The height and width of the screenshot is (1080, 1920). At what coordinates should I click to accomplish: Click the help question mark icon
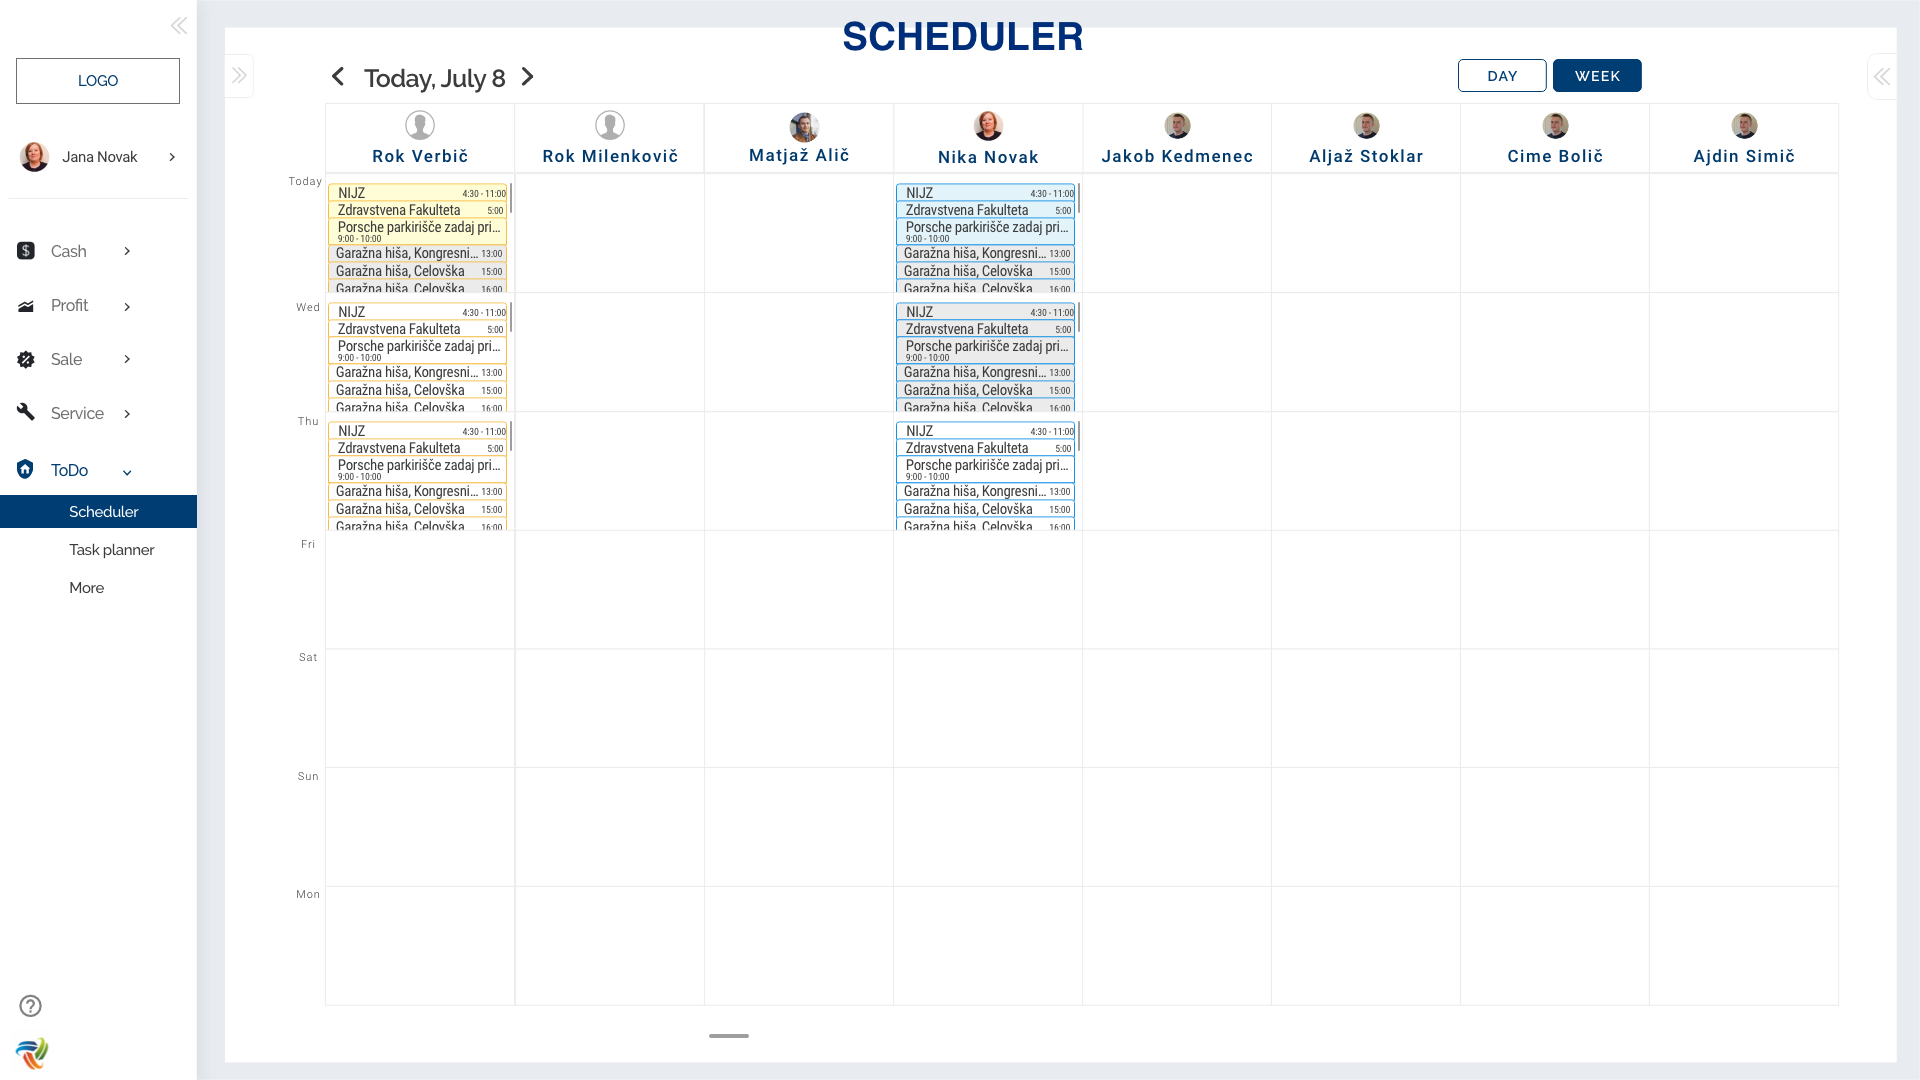click(x=28, y=1006)
